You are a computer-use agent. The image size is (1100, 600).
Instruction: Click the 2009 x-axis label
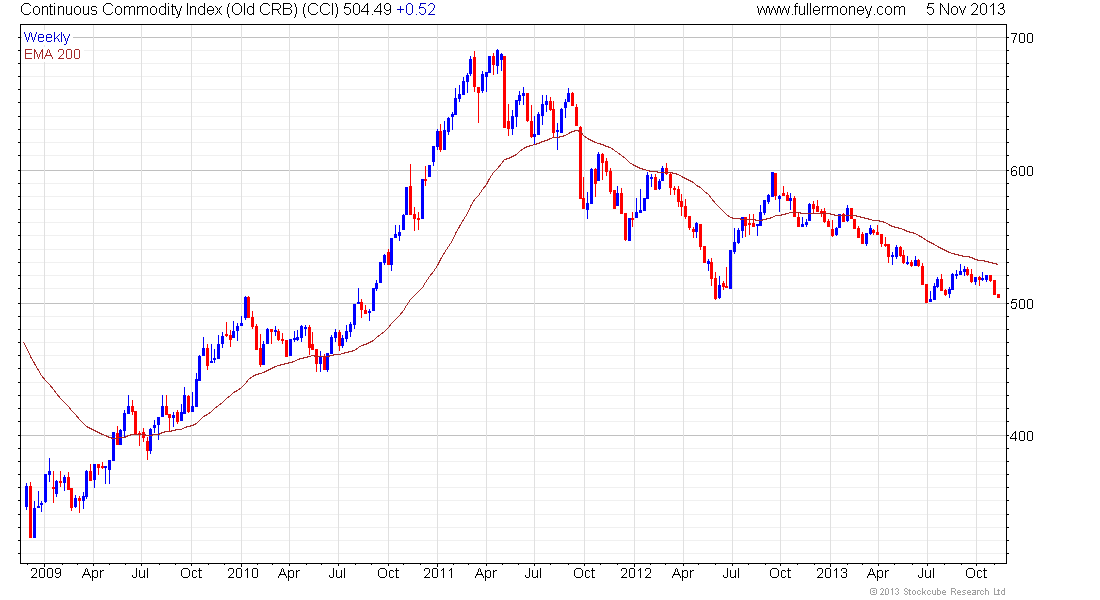coord(46,573)
